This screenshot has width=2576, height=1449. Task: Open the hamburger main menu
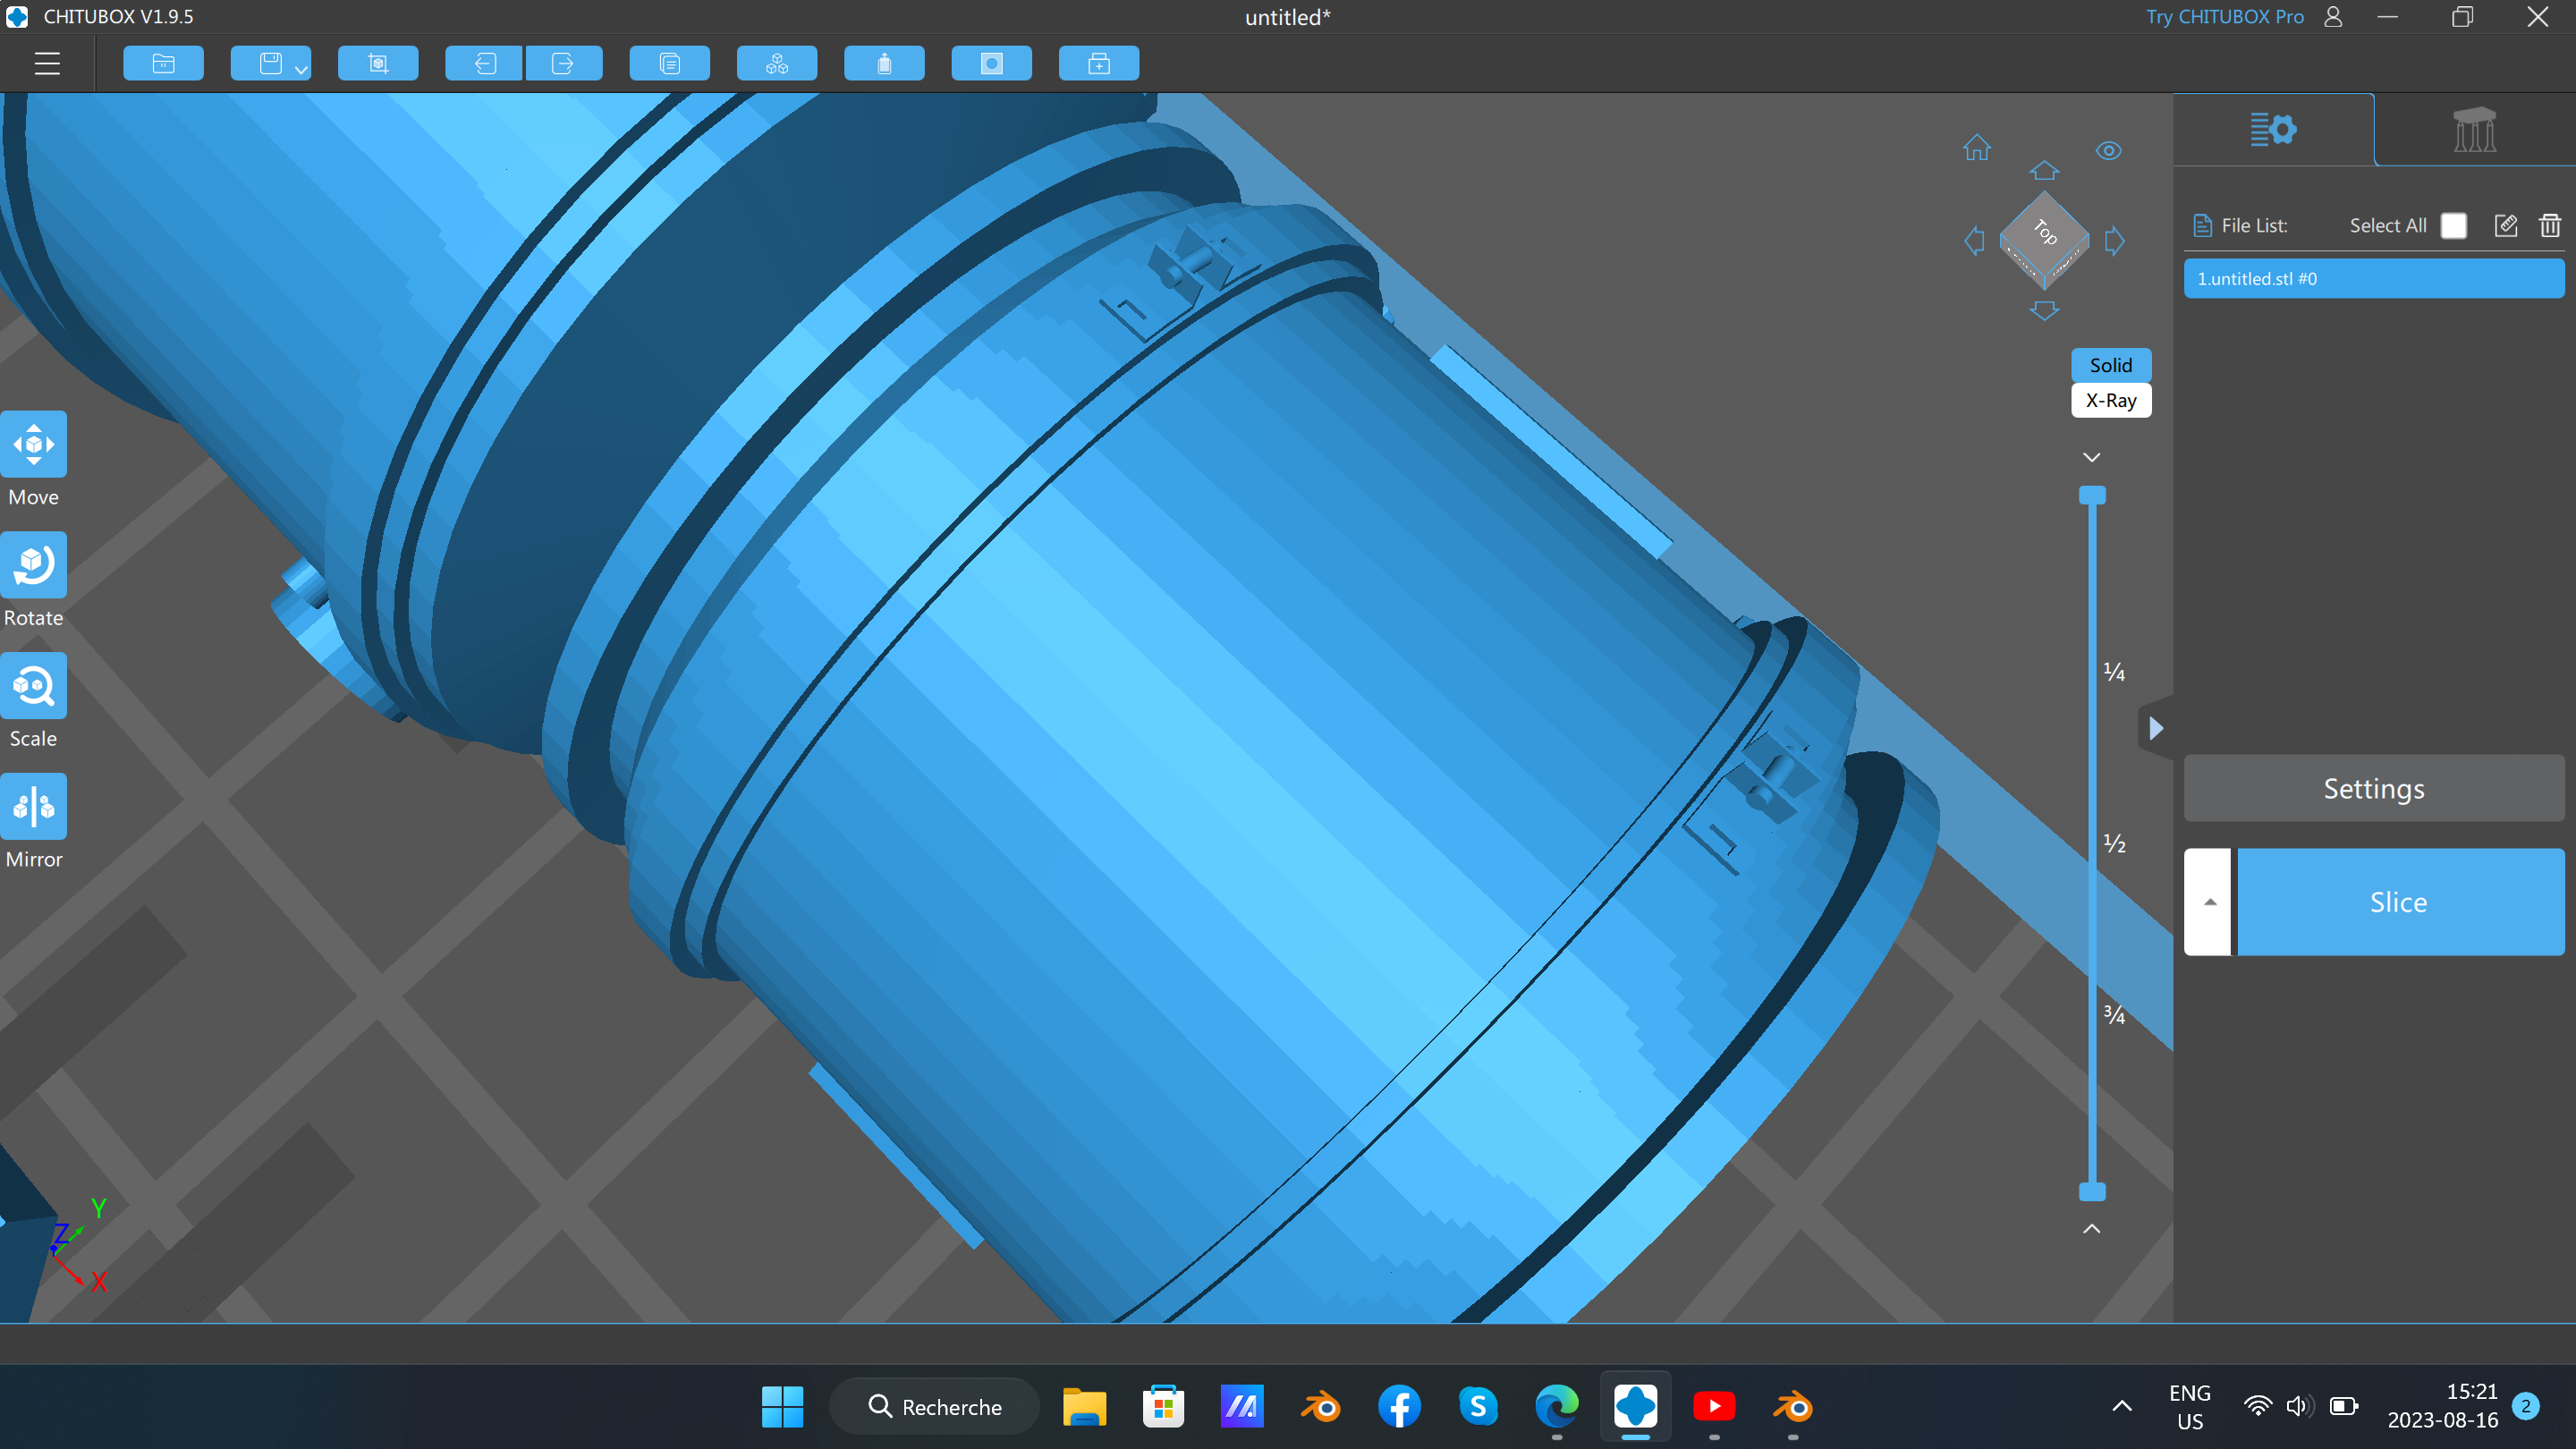(x=47, y=64)
